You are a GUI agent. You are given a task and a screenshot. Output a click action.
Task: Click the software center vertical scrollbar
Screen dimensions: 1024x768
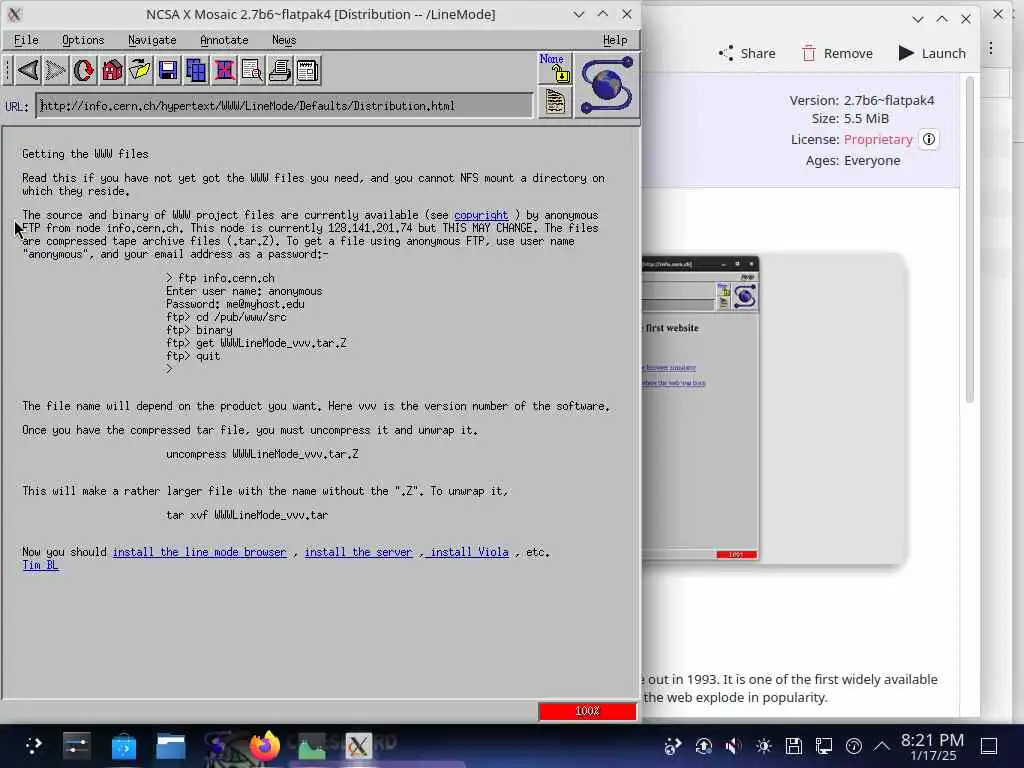[x=969, y=240]
